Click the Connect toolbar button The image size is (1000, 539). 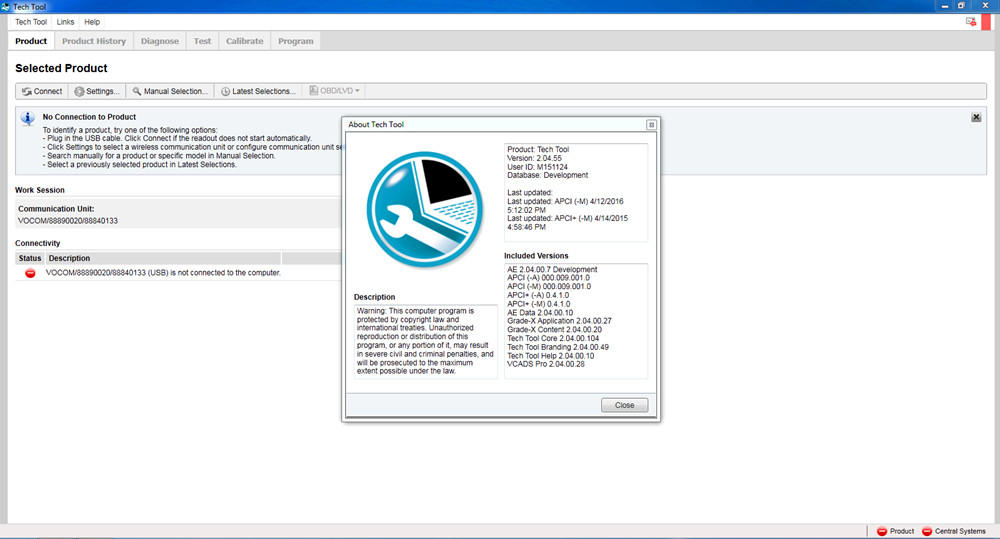pyautogui.click(x=42, y=91)
